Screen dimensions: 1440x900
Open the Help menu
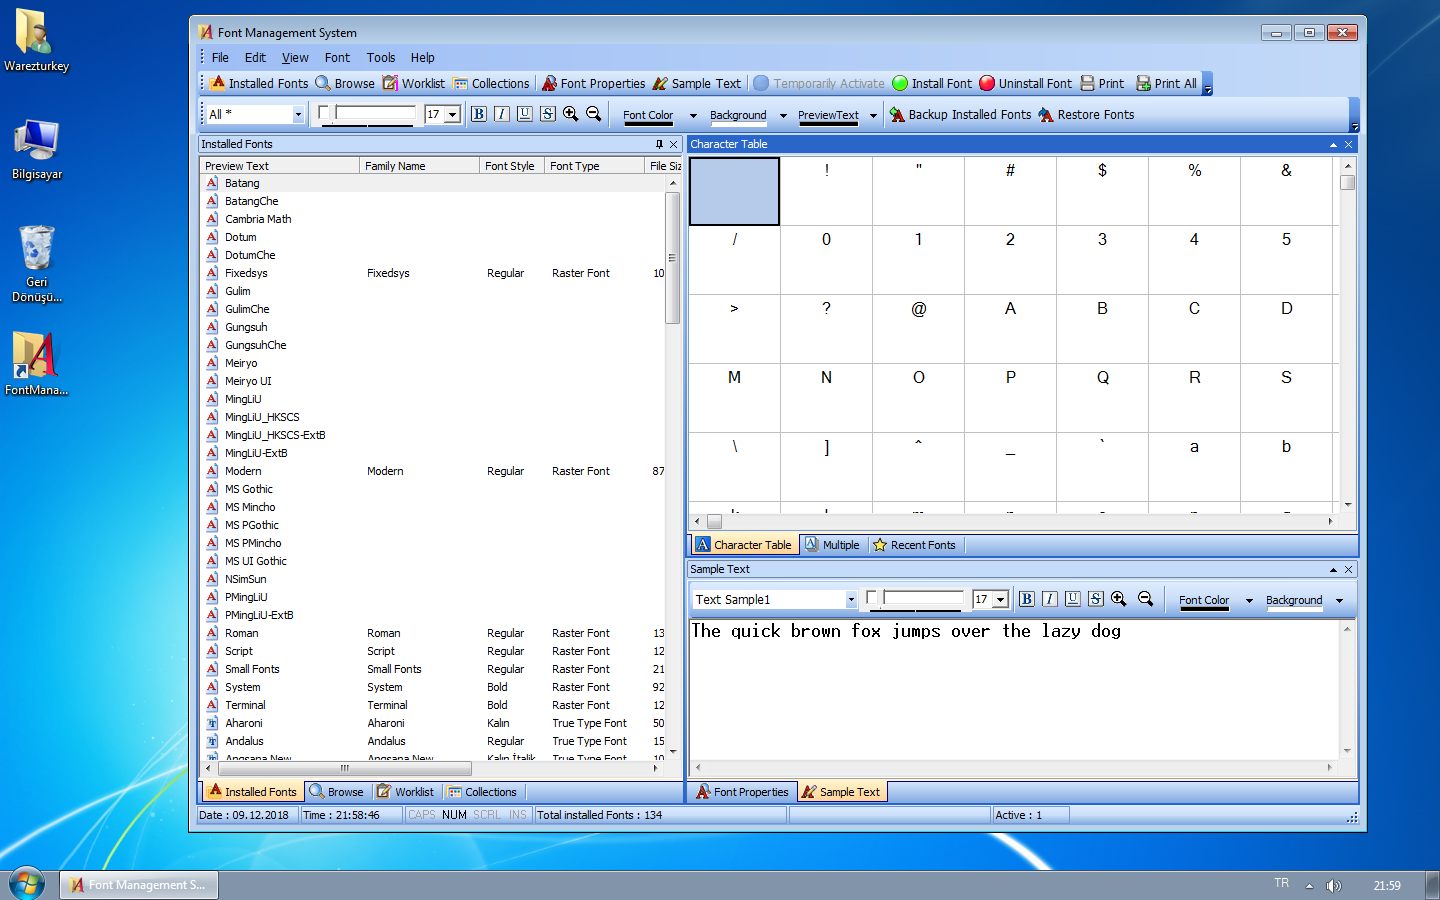click(423, 58)
